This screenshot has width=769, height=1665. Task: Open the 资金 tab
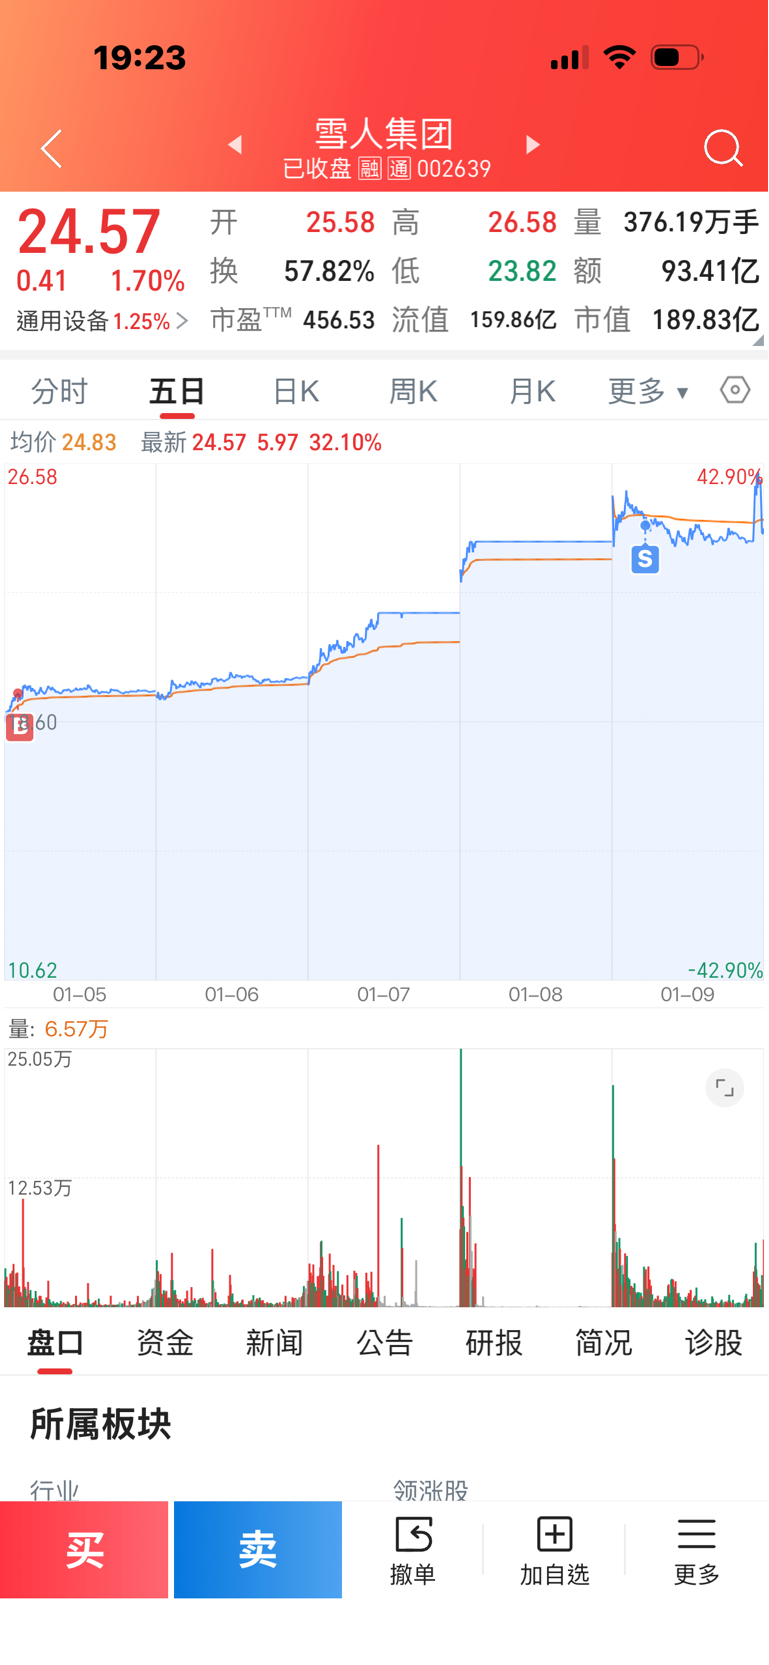(x=165, y=1343)
